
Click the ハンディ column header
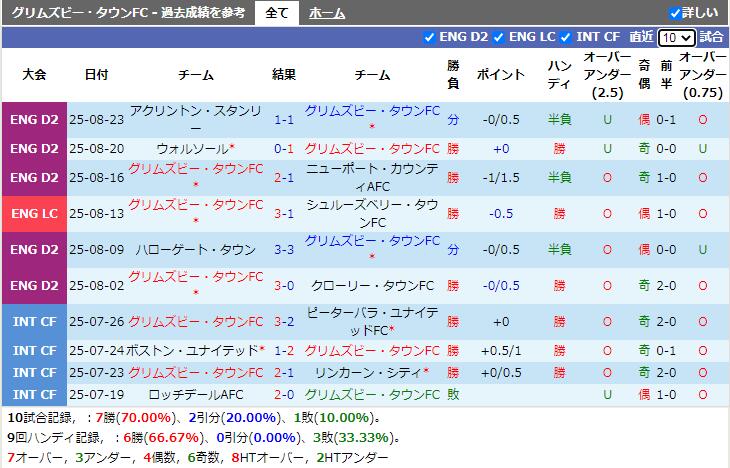click(560, 75)
